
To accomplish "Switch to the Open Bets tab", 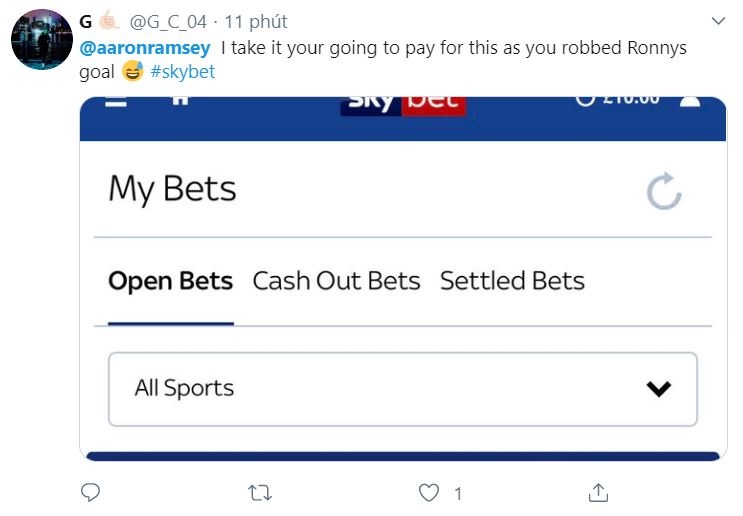I will point(170,282).
